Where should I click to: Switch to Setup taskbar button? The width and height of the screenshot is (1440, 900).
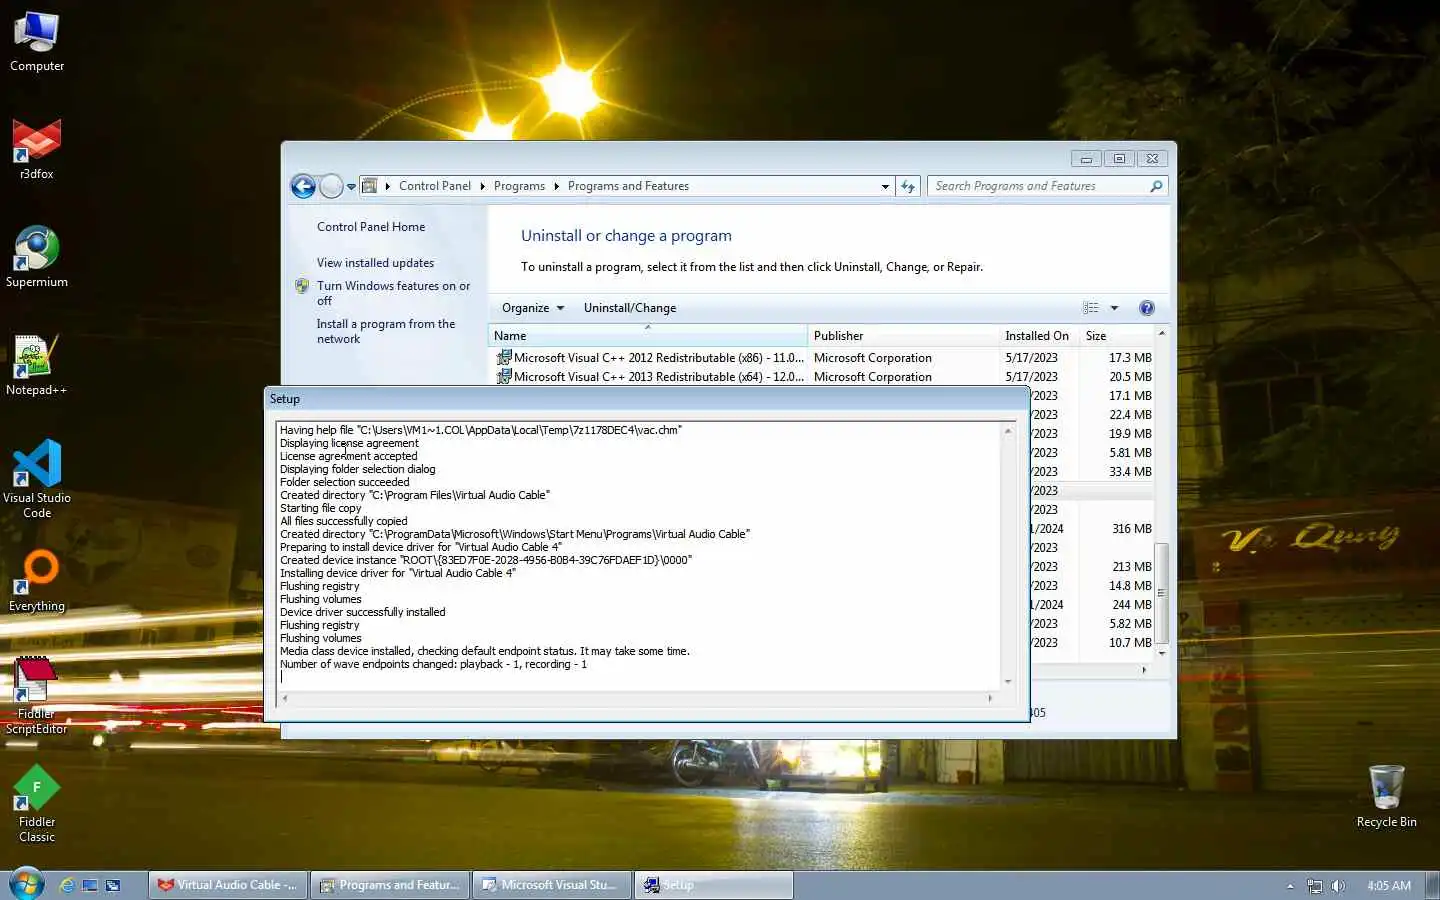[x=714, y=885]
